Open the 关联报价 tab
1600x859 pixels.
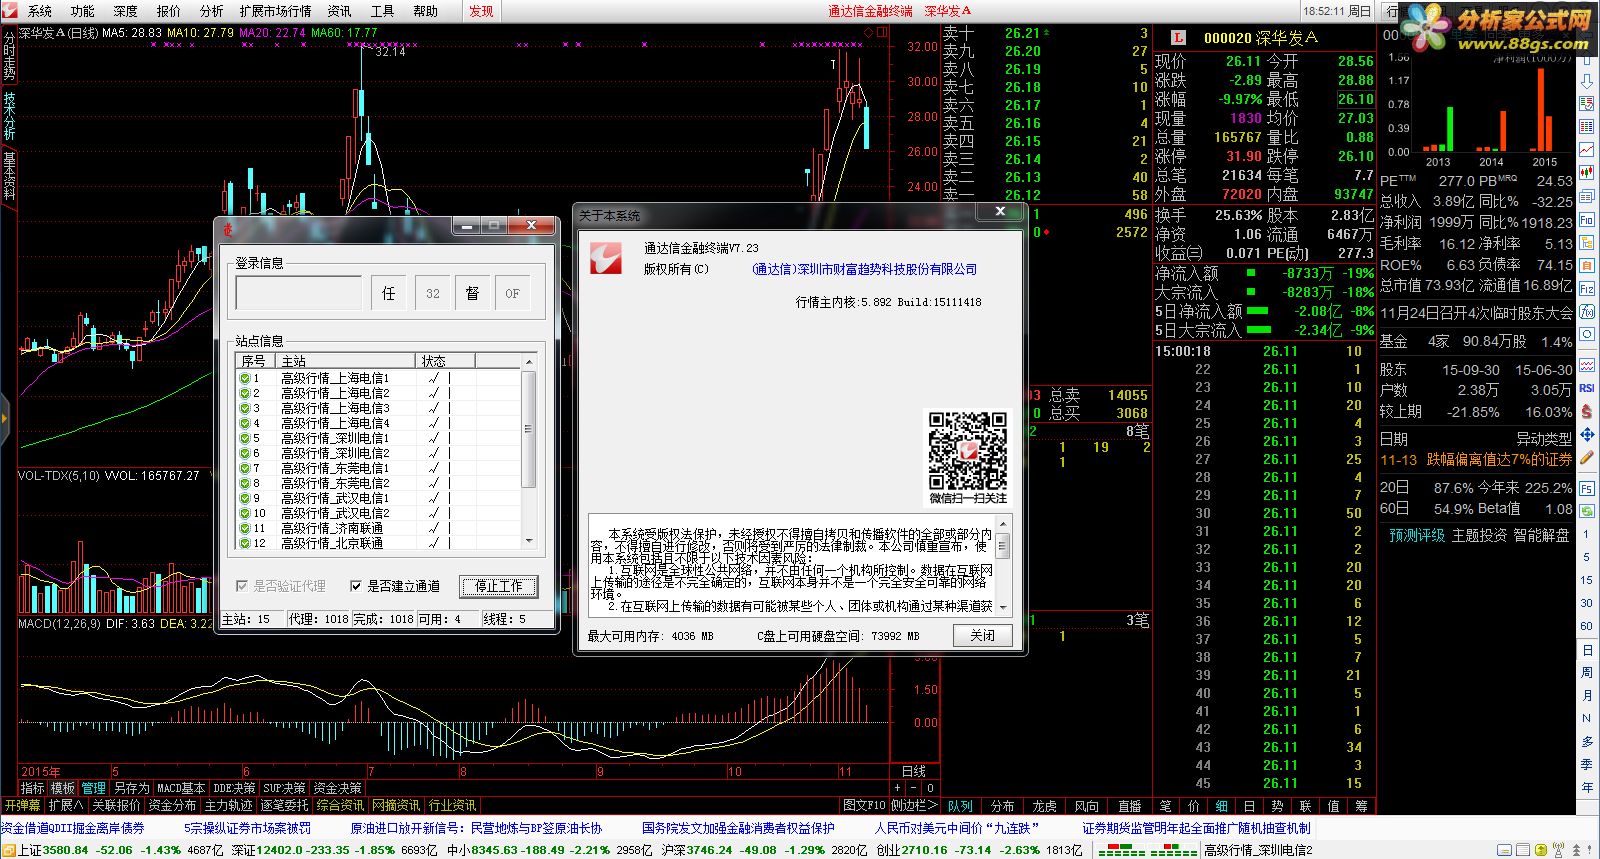tap(116, 805)
